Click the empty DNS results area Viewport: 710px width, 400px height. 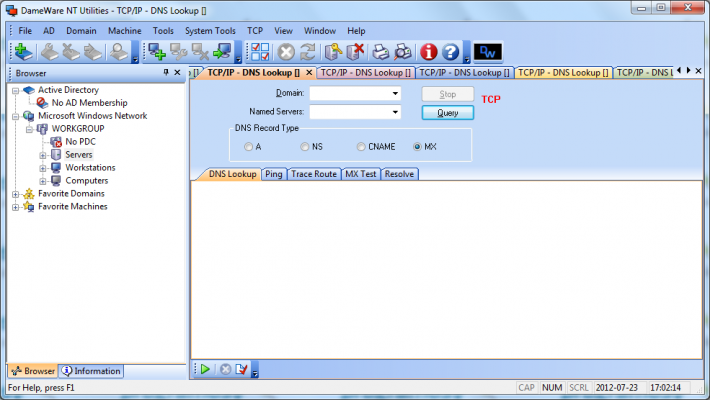(446, 270)
